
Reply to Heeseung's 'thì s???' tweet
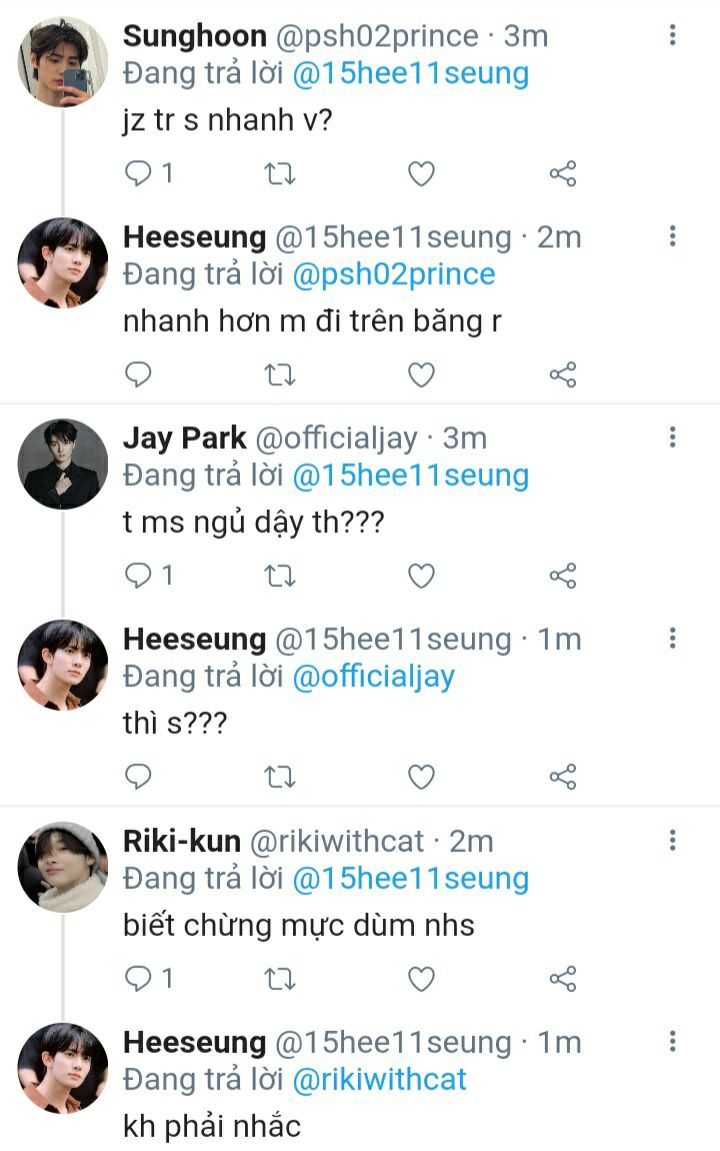[139, 777]
